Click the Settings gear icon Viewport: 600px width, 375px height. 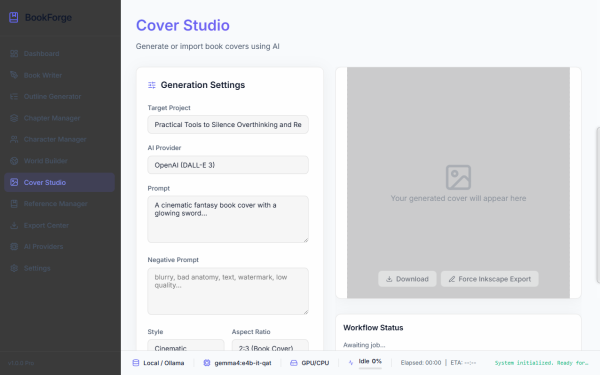(14, 268)
